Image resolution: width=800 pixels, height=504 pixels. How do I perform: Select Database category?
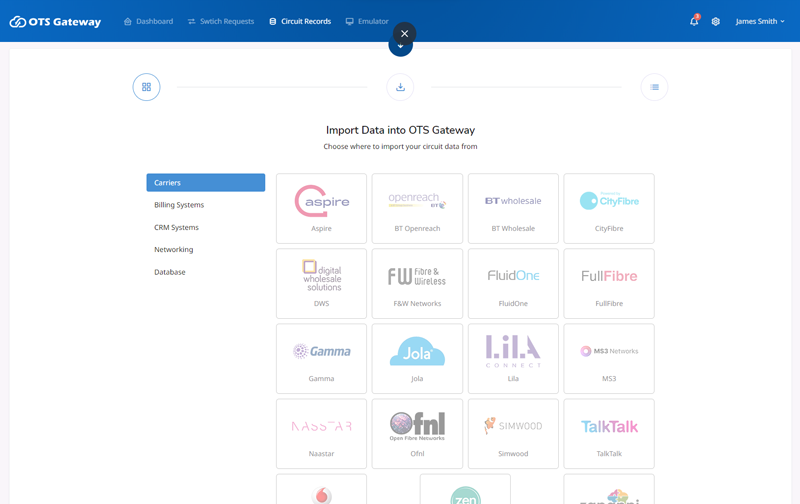coord(206,272)
